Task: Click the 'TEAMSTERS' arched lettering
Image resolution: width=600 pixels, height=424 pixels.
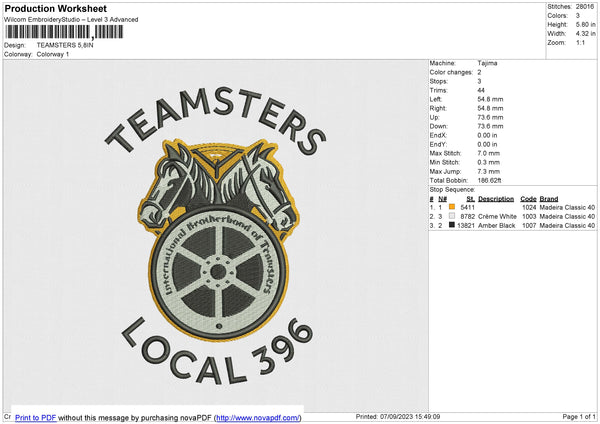Action: point(216,119)
